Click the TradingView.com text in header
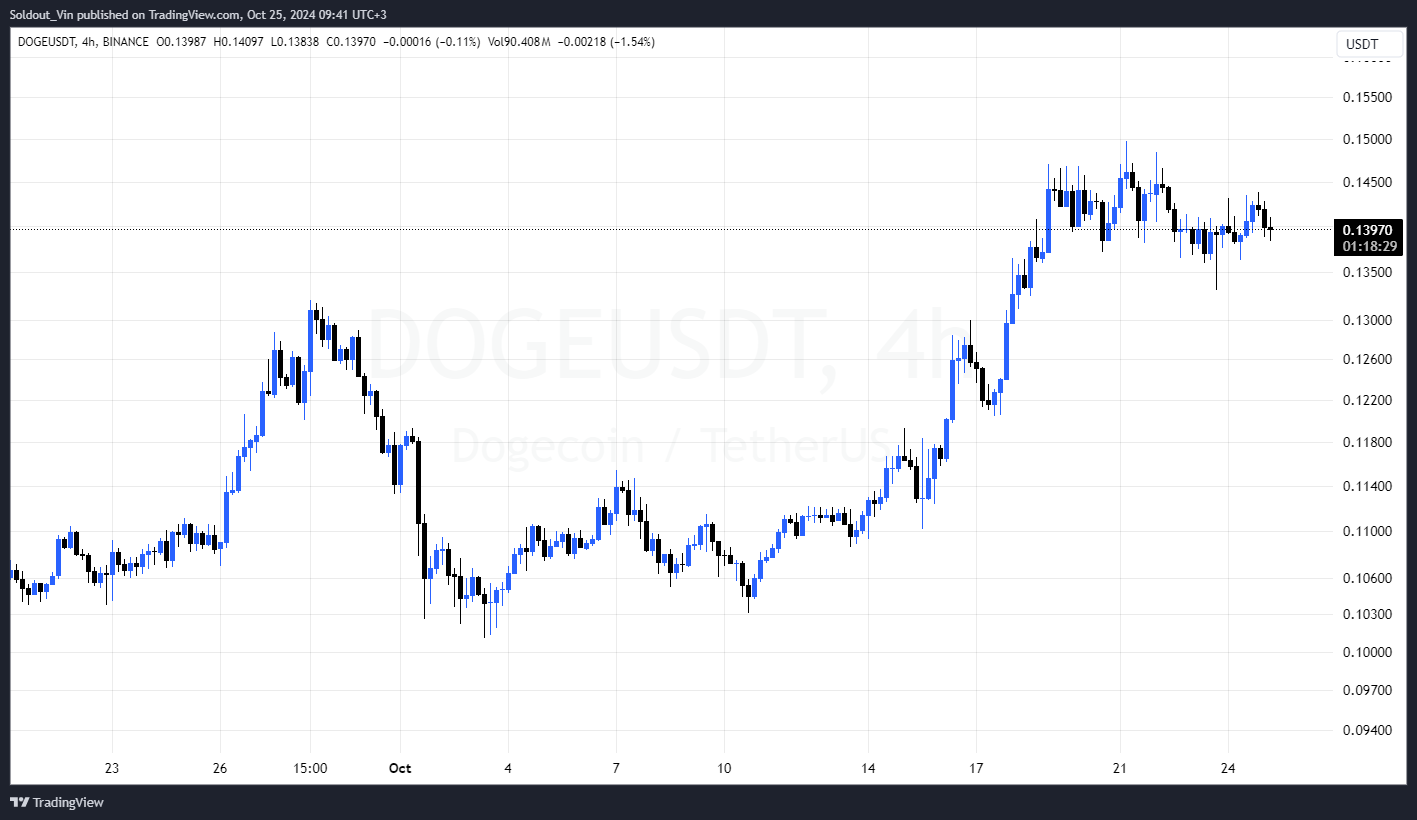This screenshot has height=820, width=1417. pos(197,14)
